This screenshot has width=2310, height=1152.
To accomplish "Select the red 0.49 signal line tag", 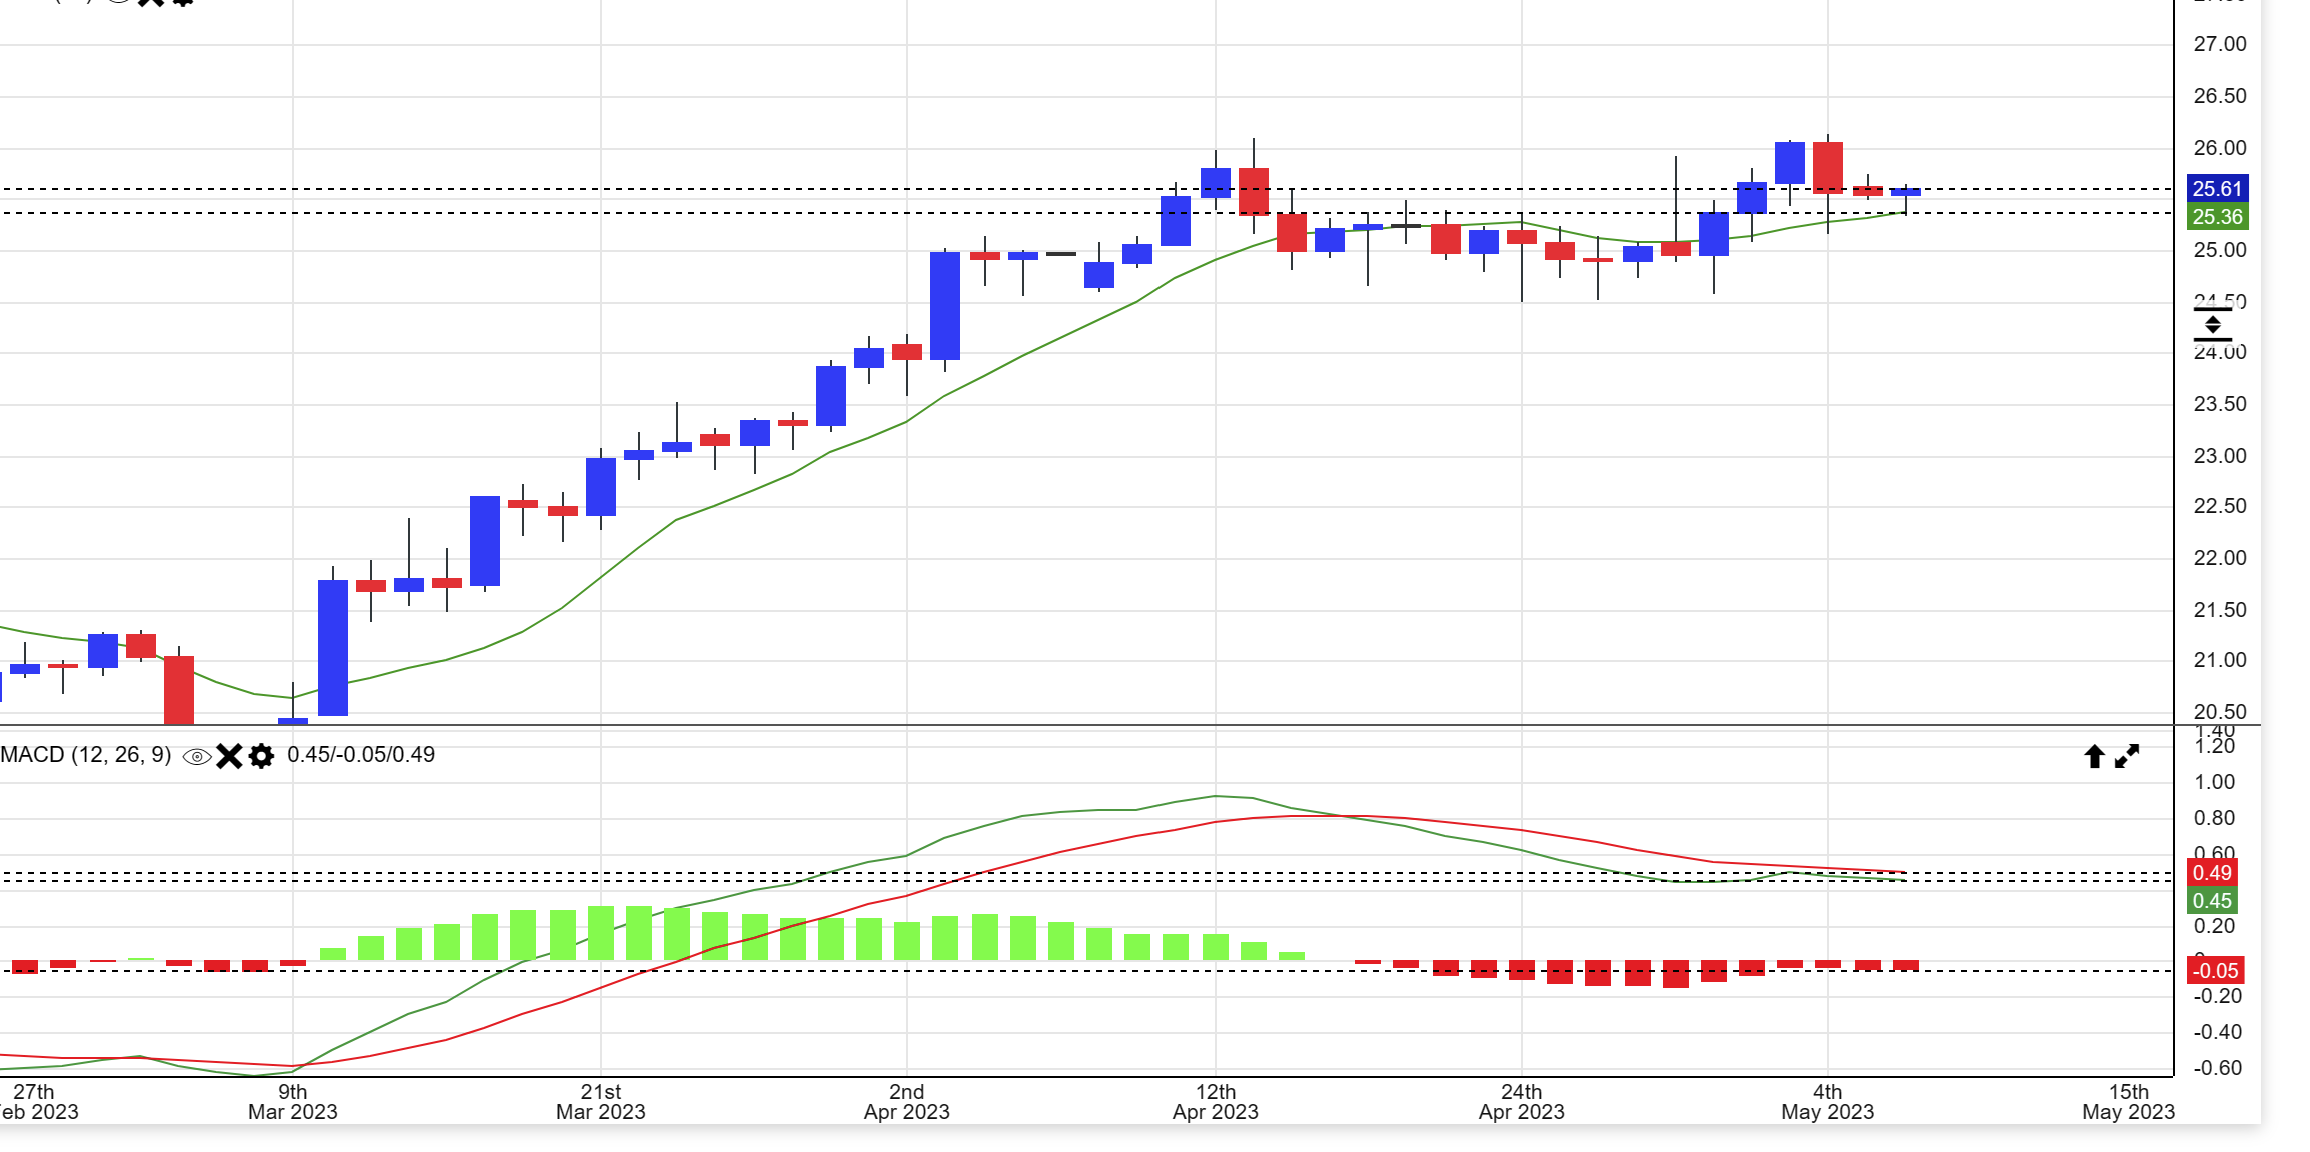I will (x=2211, y=873).
